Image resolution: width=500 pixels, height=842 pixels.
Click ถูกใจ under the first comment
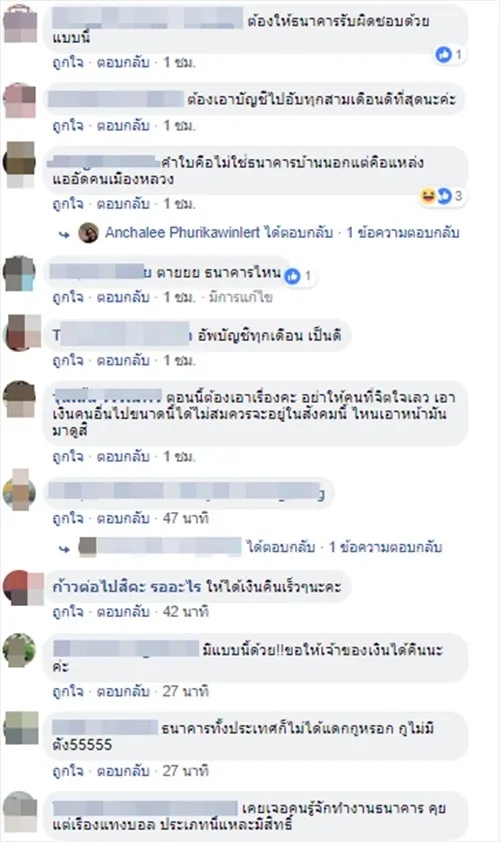(x=68, y=62)
